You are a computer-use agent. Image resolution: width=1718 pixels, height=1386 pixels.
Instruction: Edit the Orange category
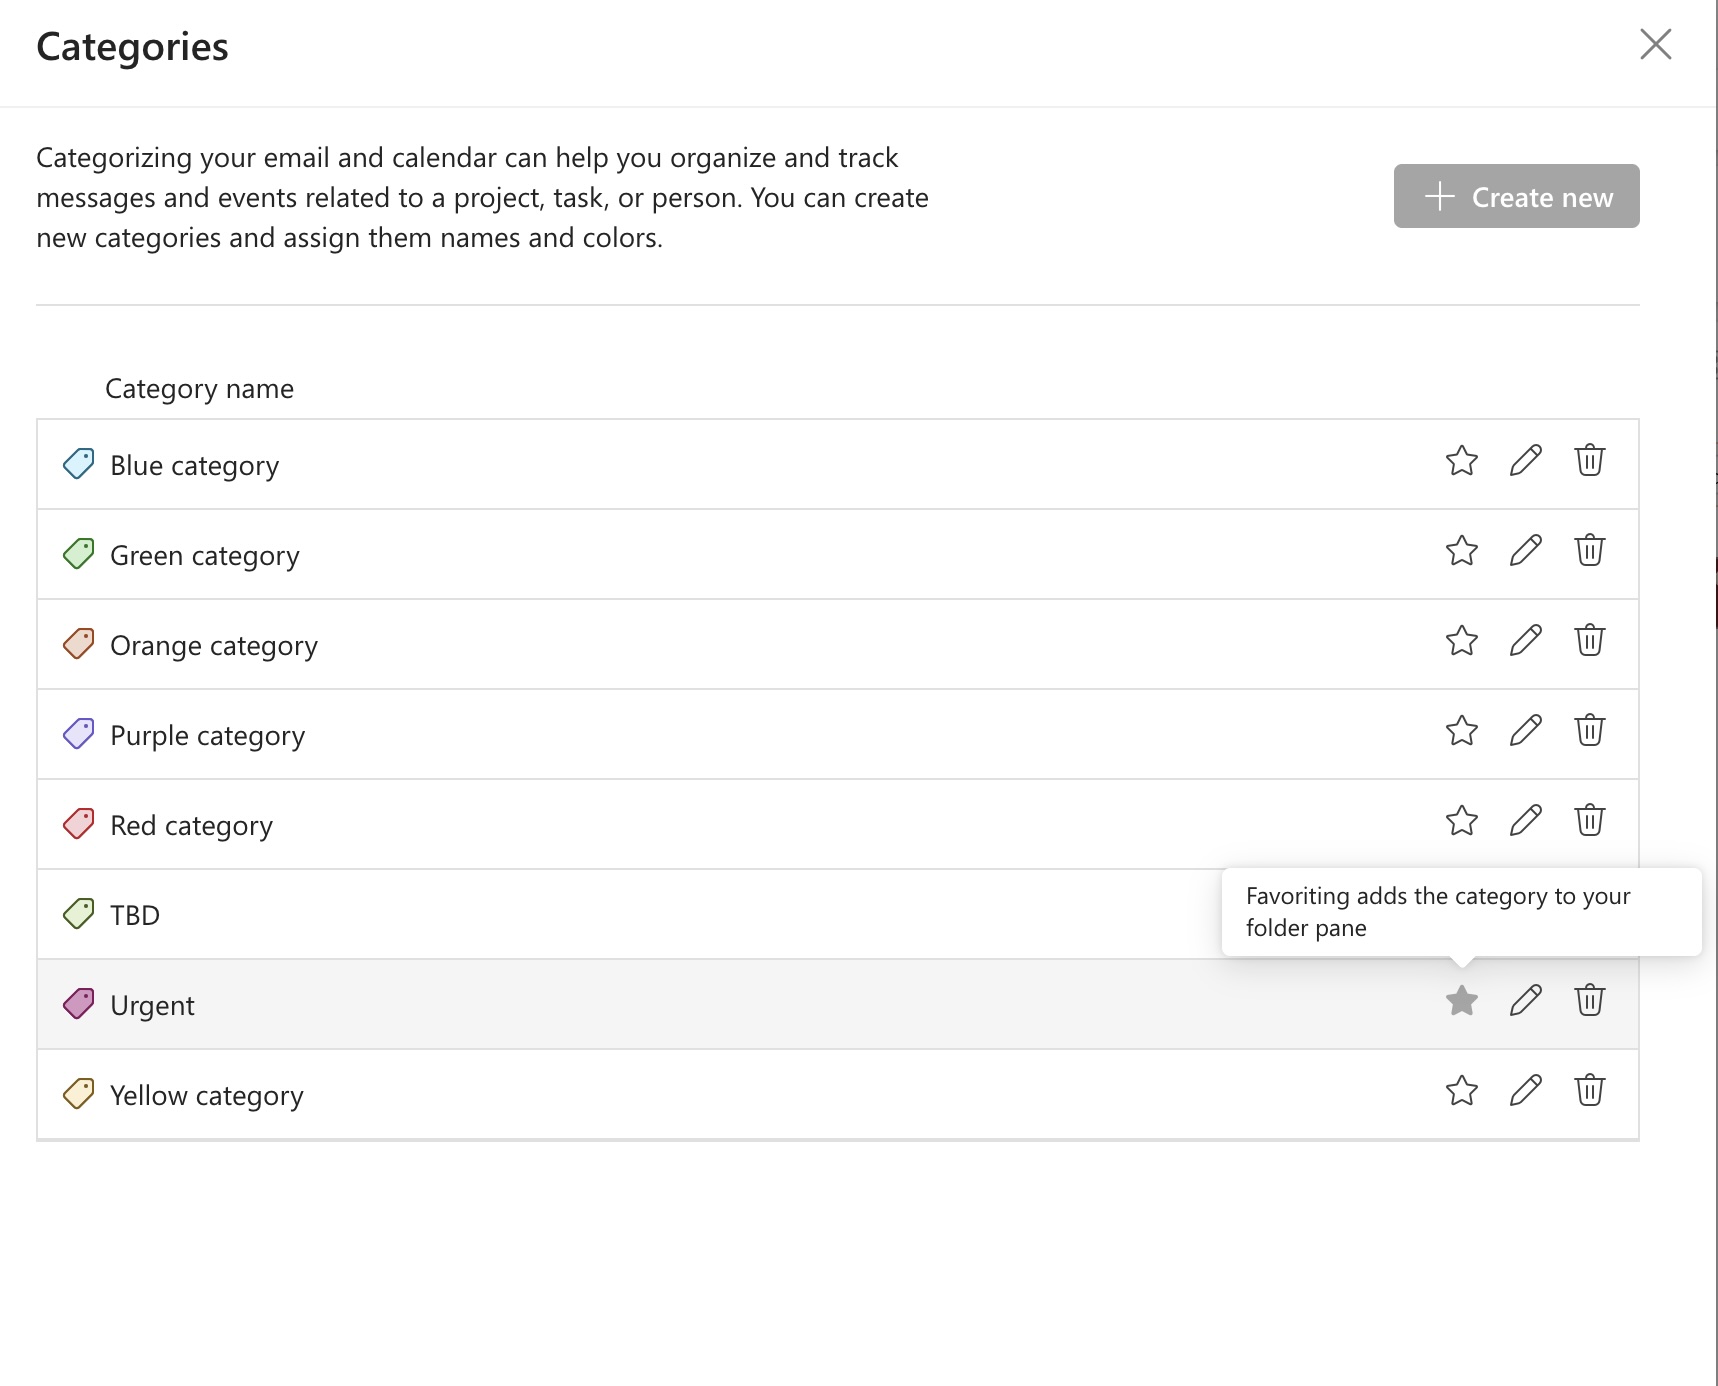pos(1525,641)
